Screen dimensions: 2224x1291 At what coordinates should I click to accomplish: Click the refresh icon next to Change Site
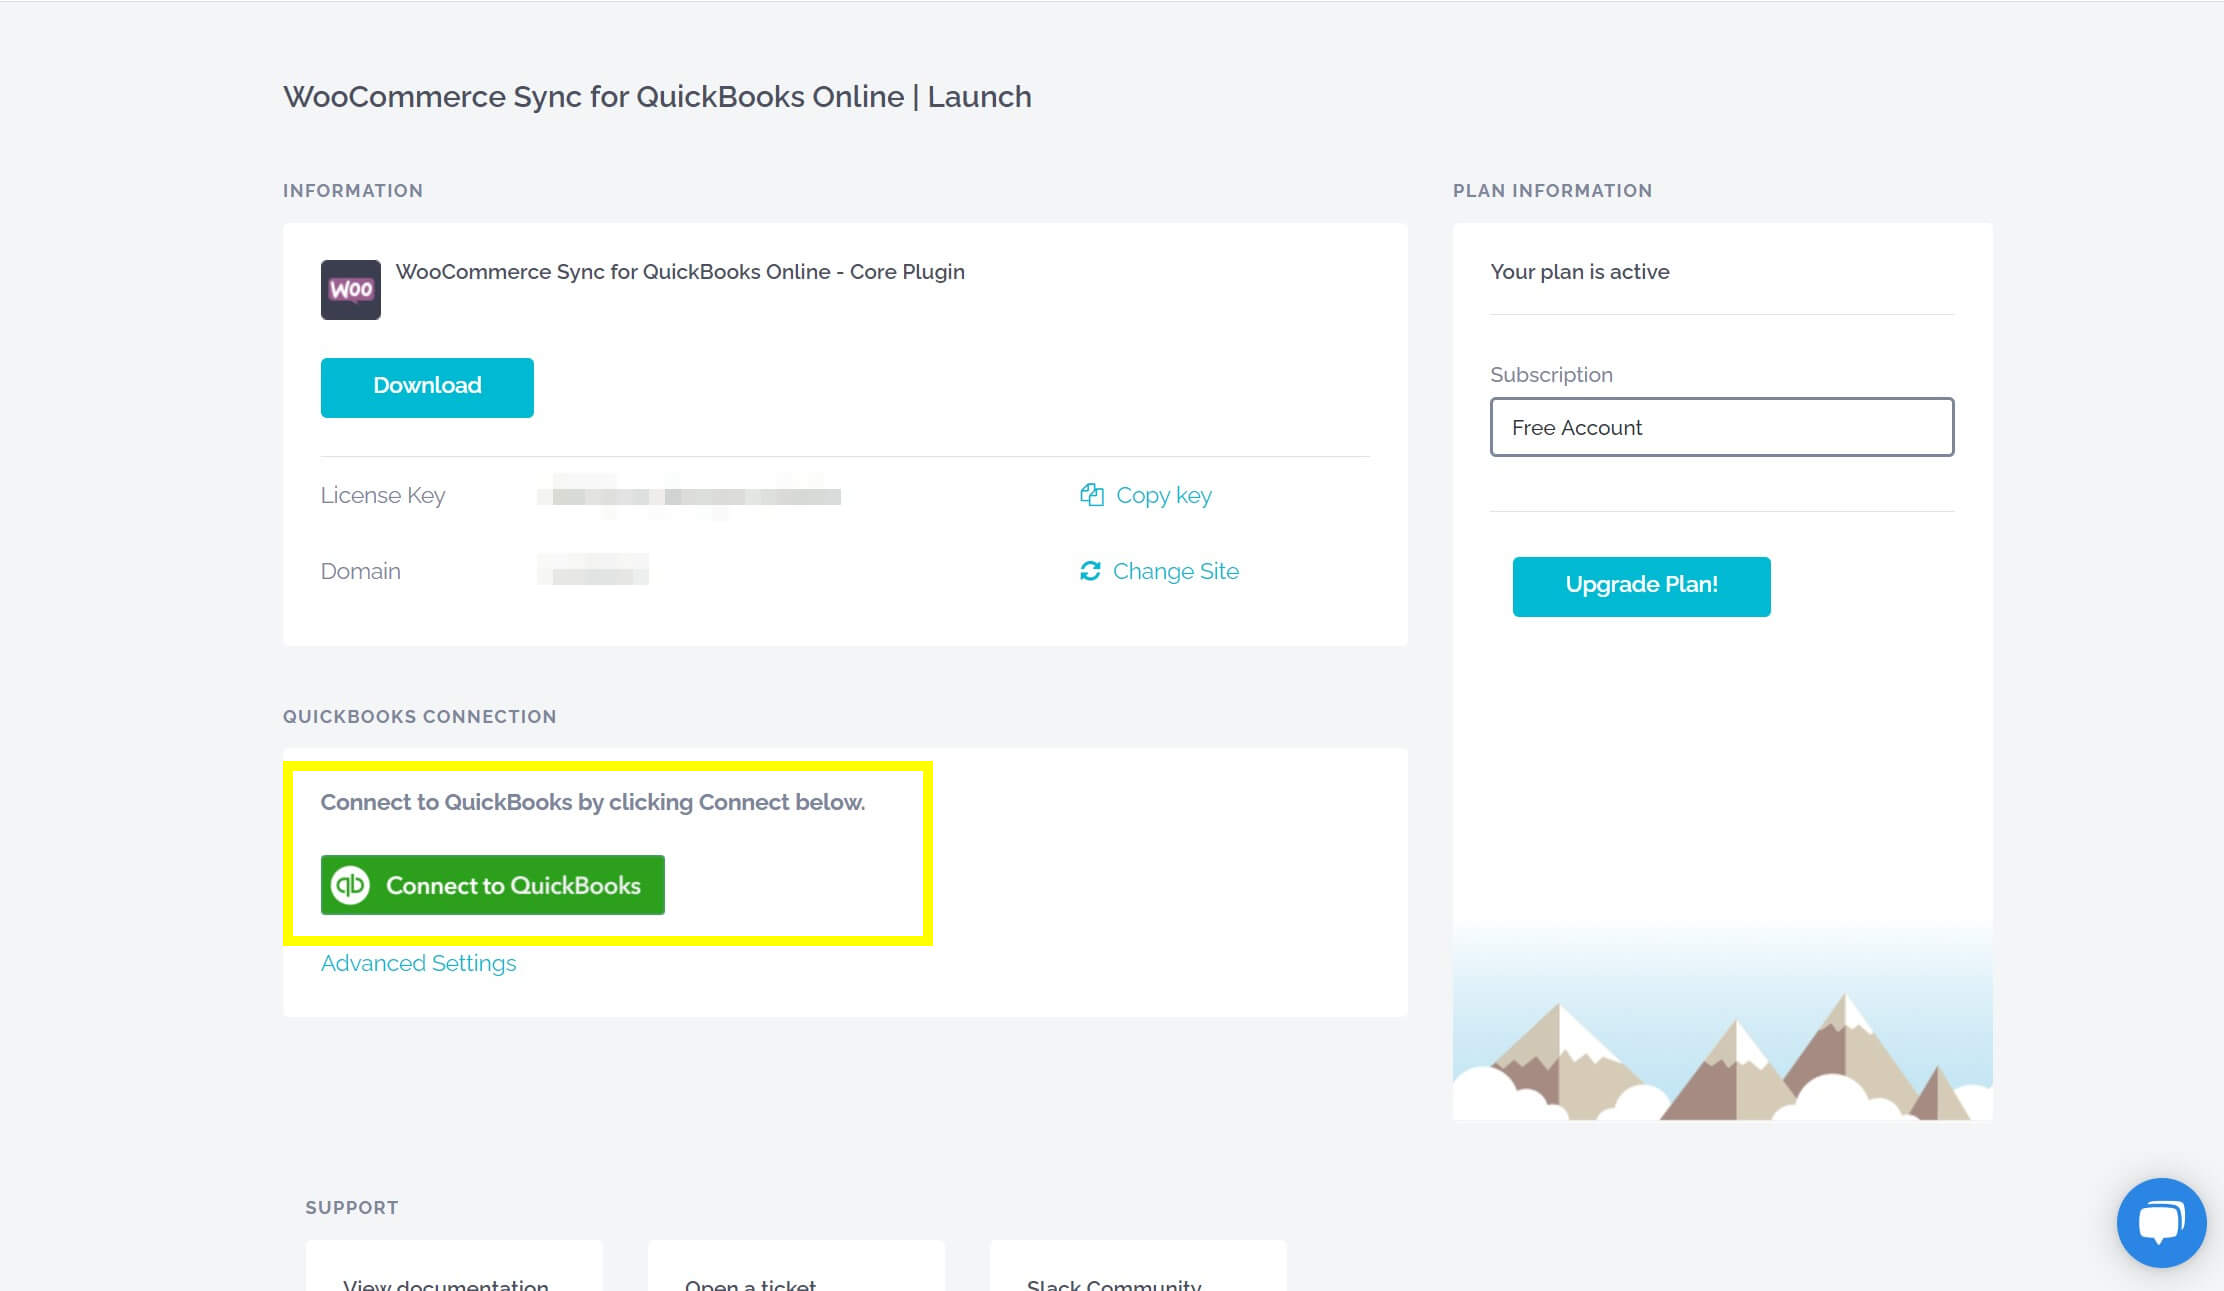(1092, 571)
